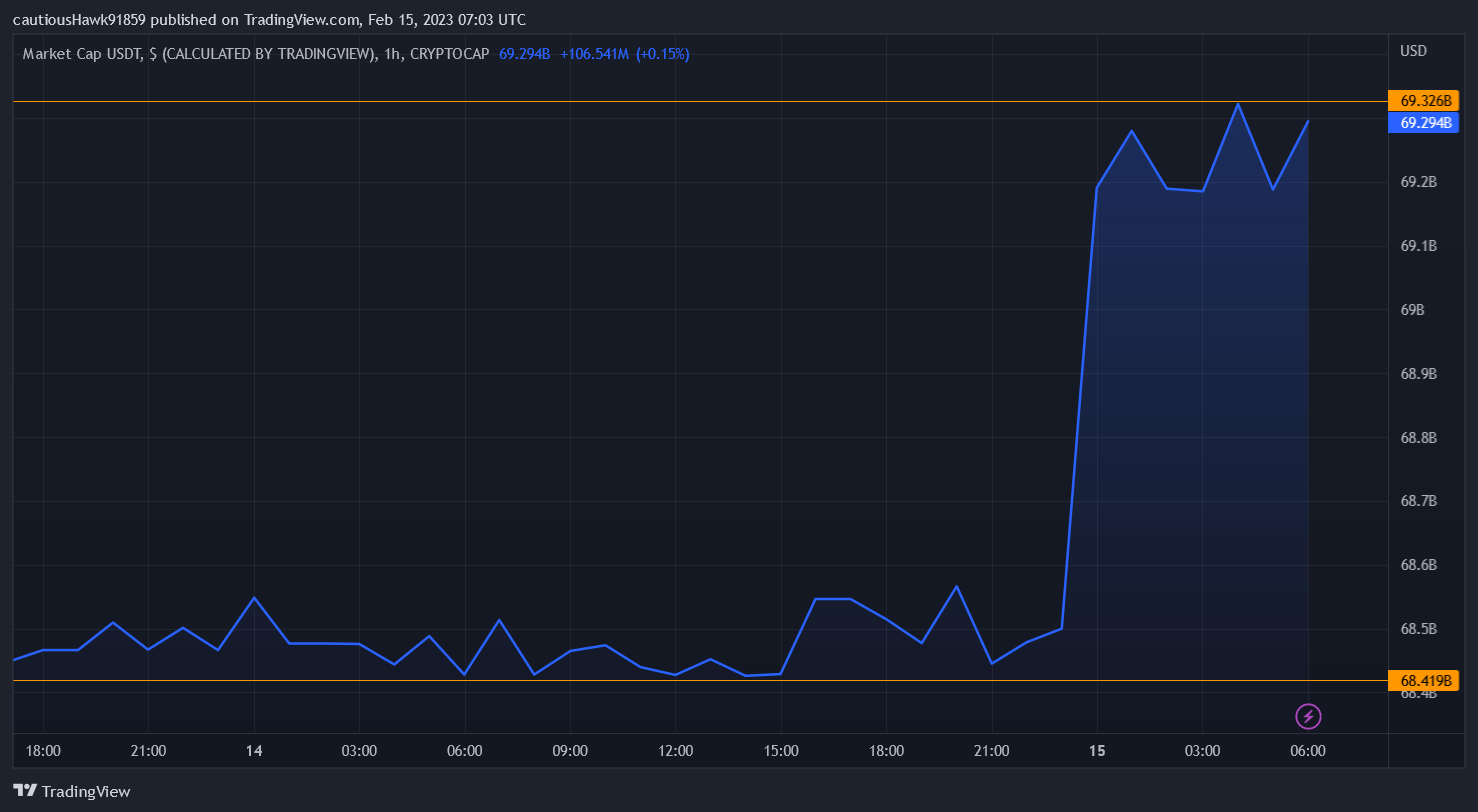Select the 14 date marker on time axis
The width and height of the screenshot is (1478, 812).
pyautogui.click(x=254, y=751)
